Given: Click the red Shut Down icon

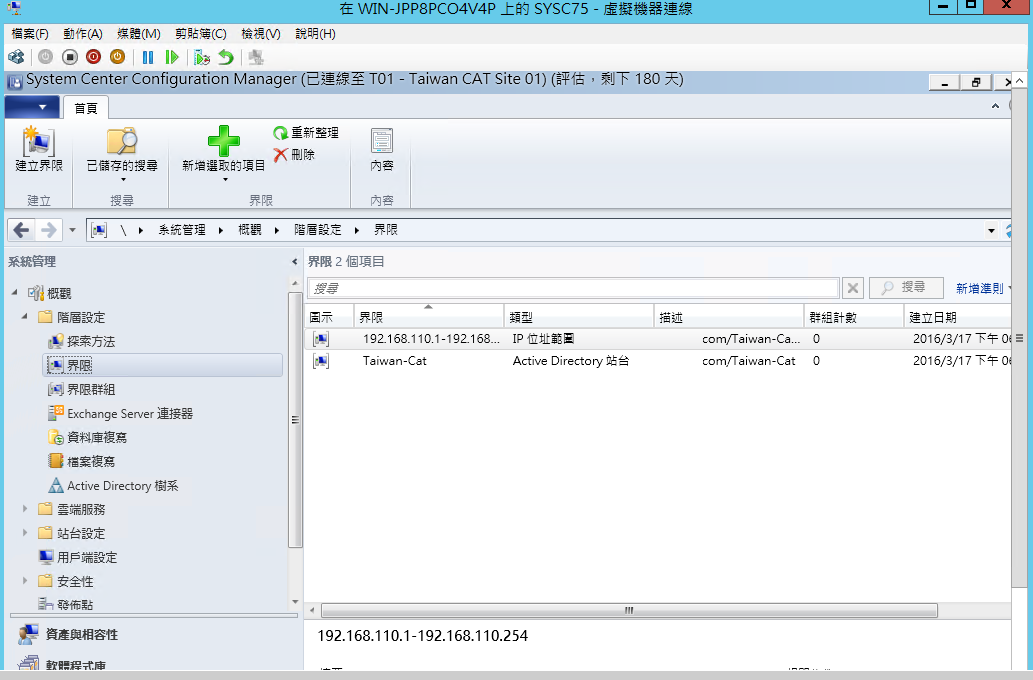Looking at the screenshot, I should (94, 57).
